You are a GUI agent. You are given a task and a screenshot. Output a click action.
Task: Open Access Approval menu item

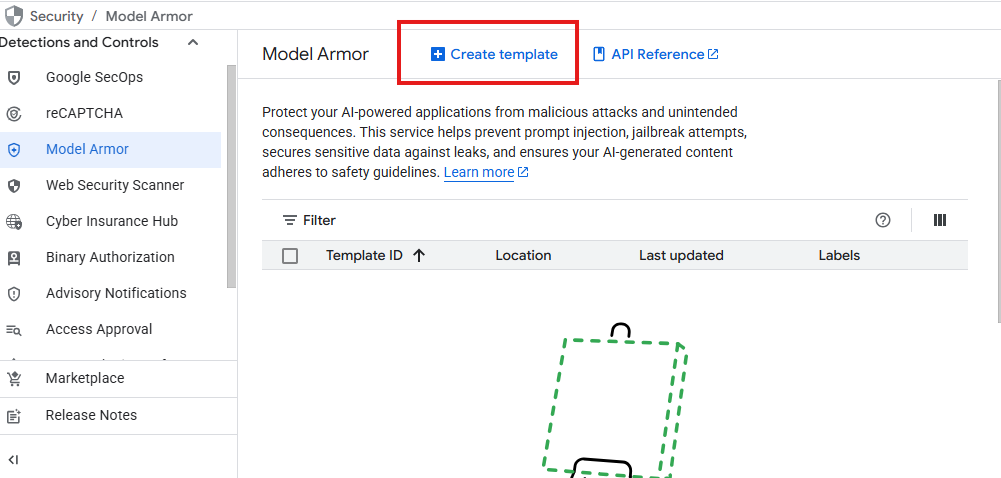click(x=110, y=330)
